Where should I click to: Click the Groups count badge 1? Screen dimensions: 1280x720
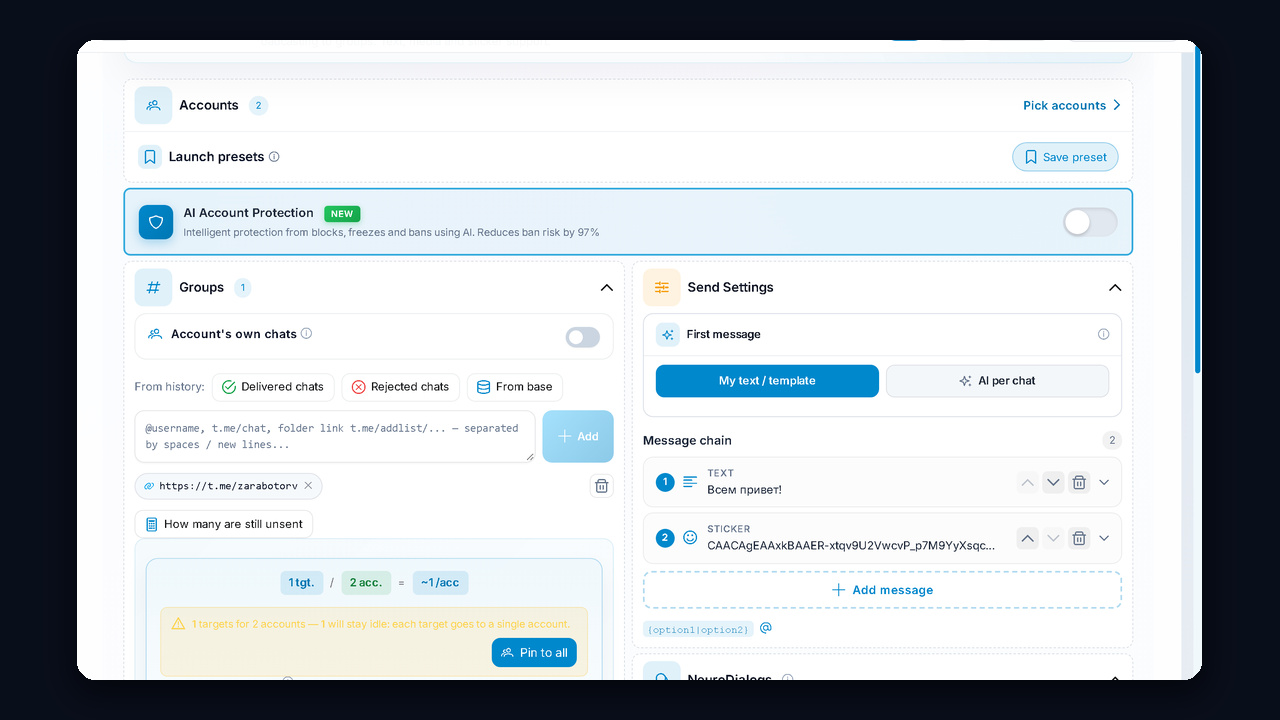click(x=242, y=288)
